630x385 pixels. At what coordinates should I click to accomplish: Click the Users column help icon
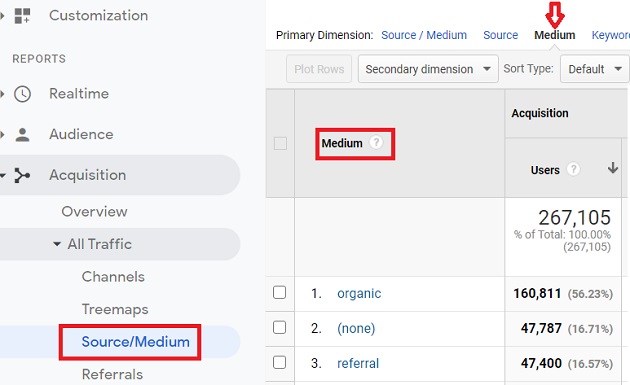[x=573, y=169]
